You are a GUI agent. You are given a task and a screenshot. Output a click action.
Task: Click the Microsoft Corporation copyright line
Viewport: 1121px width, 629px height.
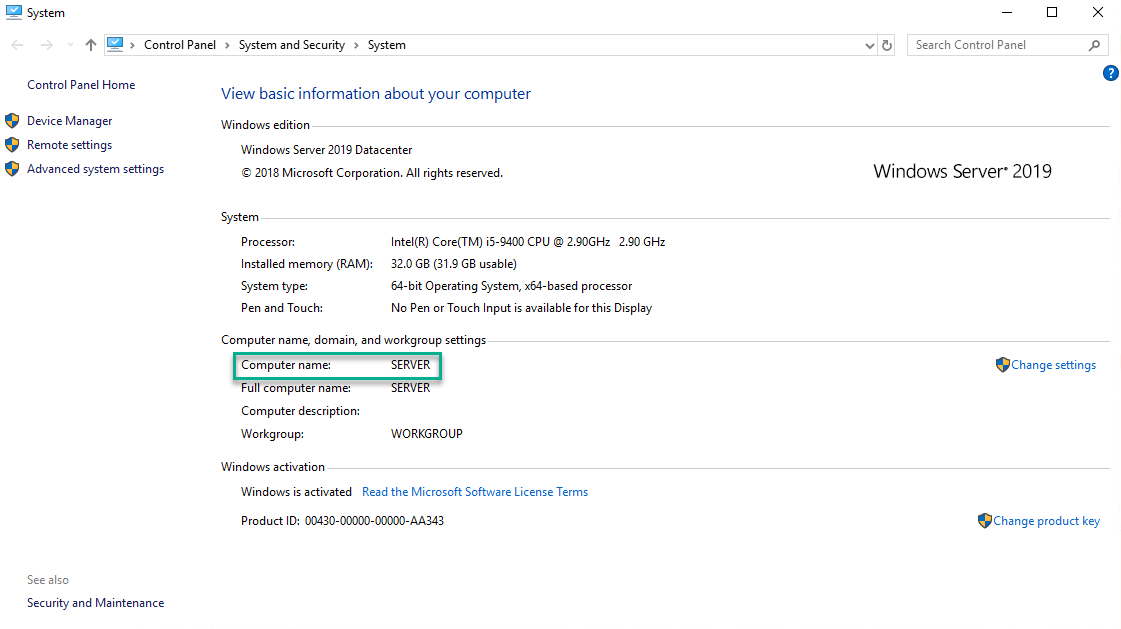click(x=372, y=173)
